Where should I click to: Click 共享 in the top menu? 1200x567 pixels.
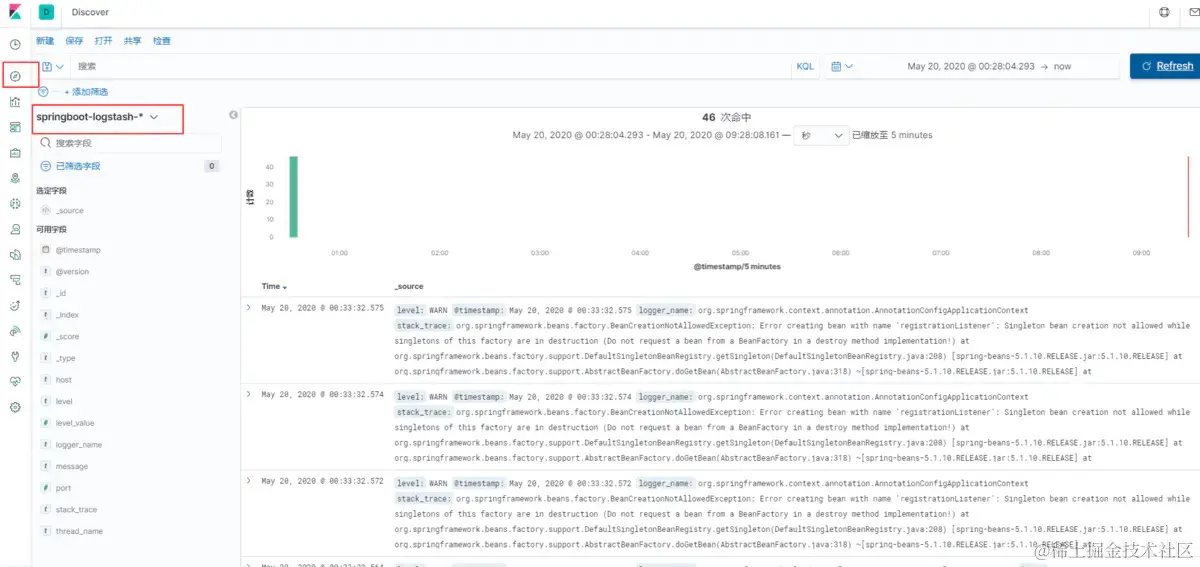(x=132, y=41)
